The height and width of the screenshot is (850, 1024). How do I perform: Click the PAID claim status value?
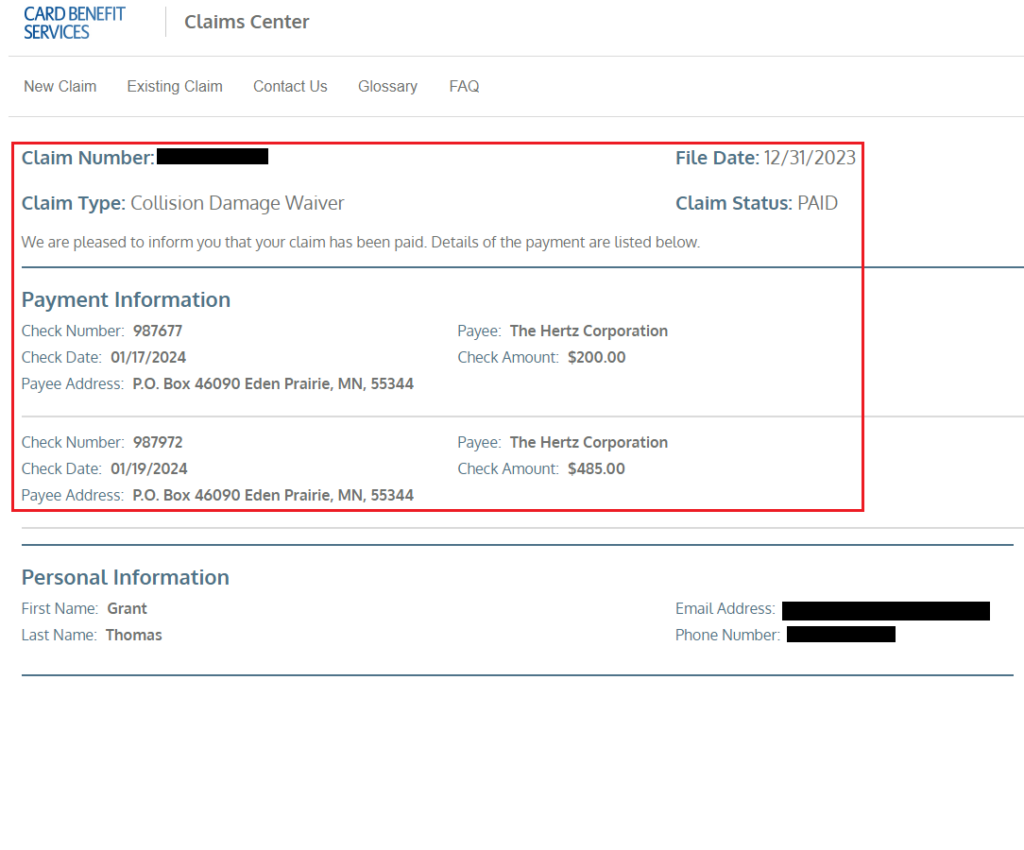coord(817,203)
